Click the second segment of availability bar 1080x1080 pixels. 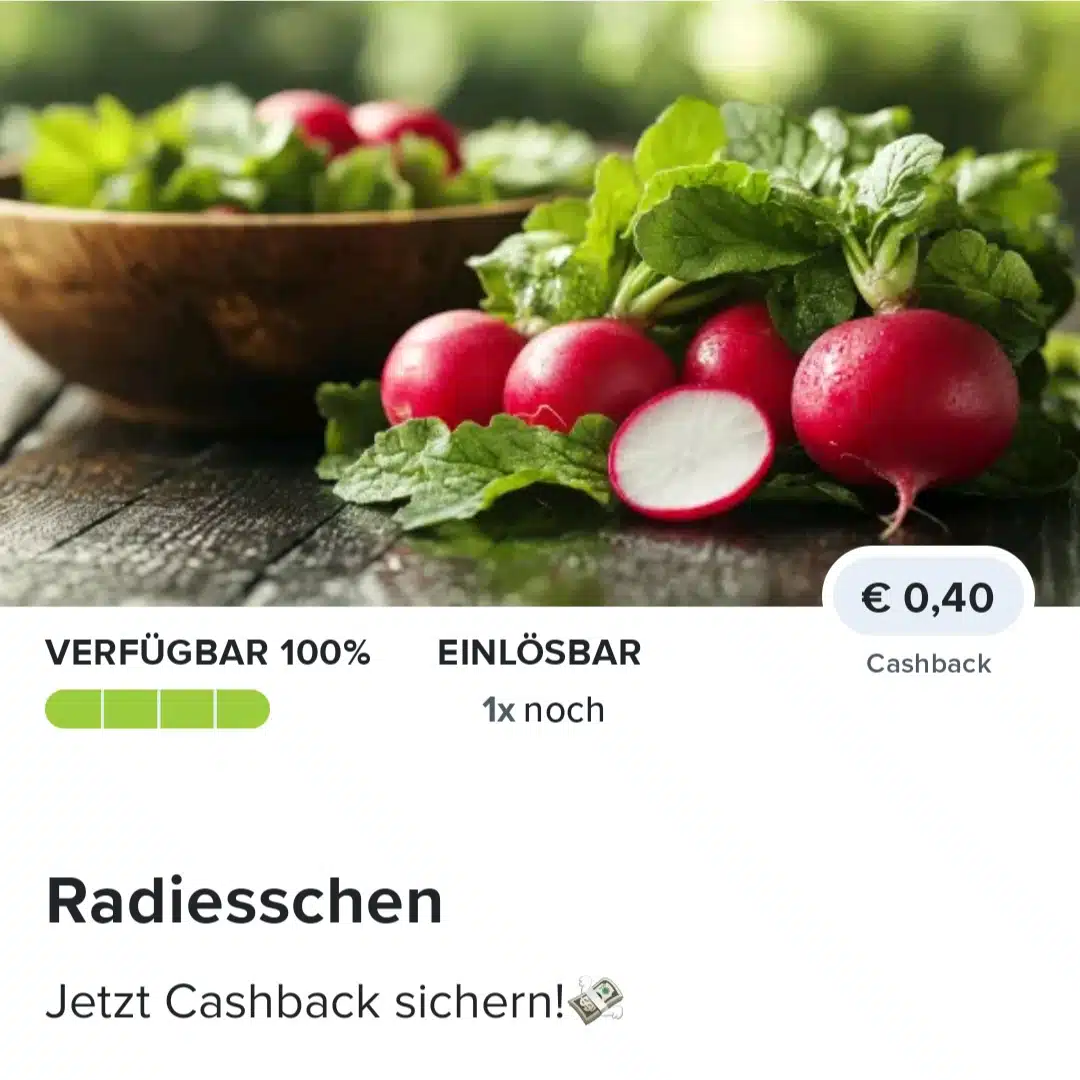(130, 709)
